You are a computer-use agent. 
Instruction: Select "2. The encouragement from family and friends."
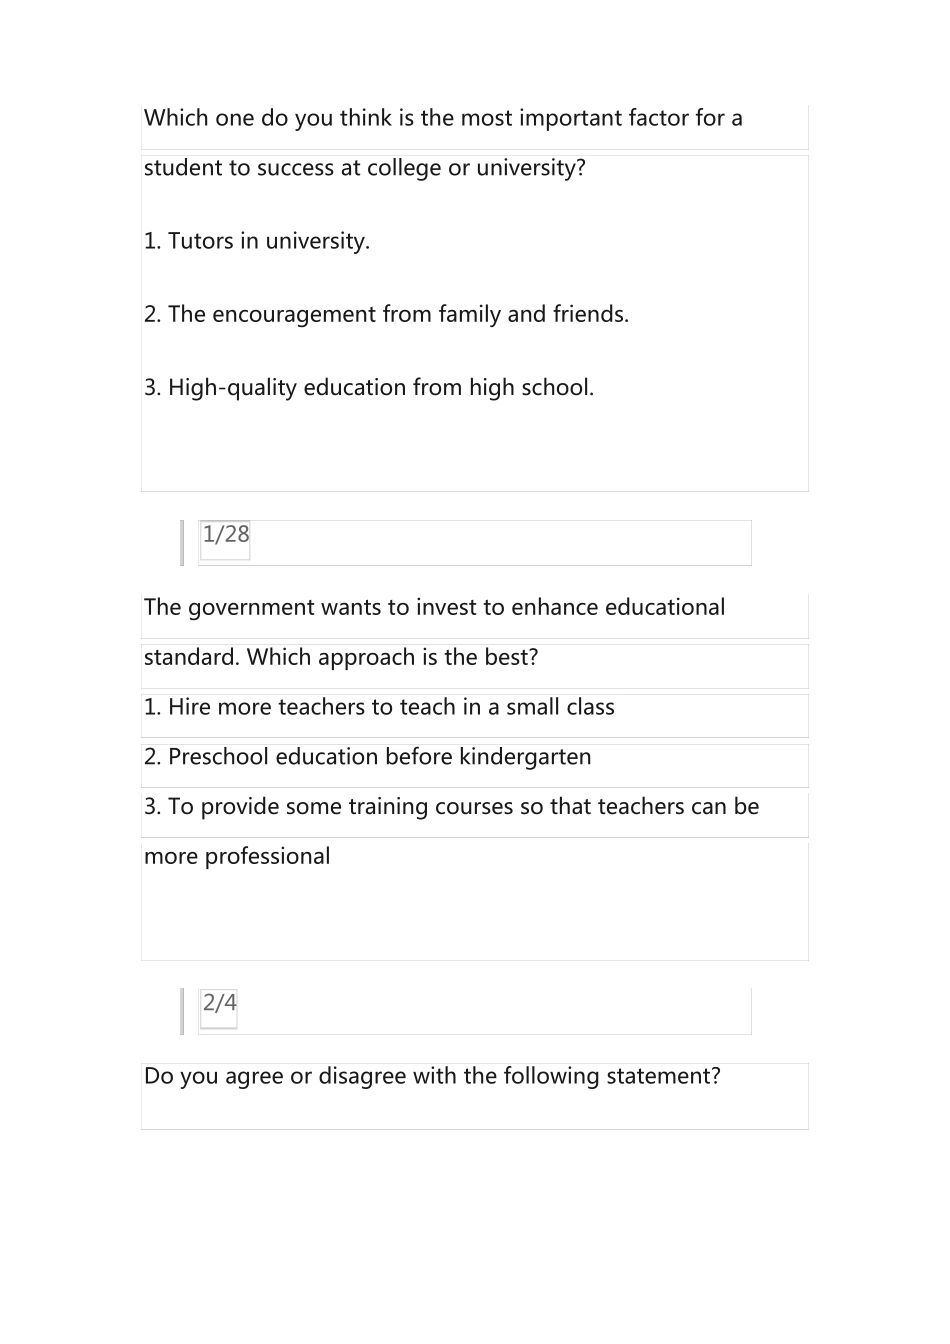386,314
